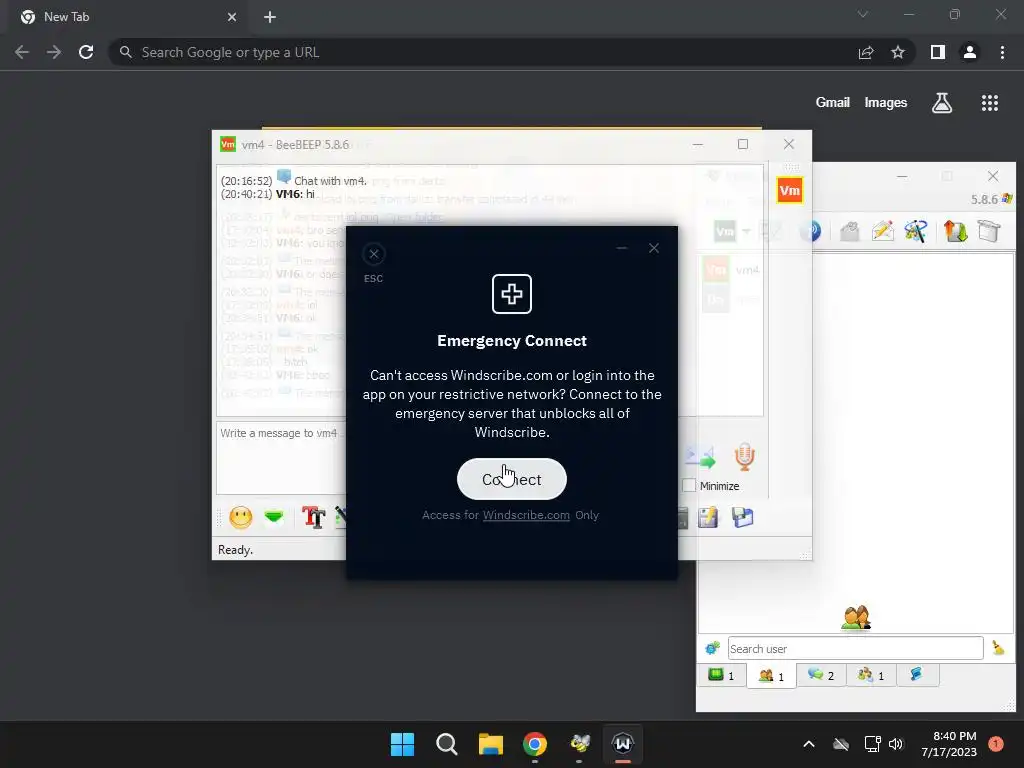Click the broom clear-search icon
The height and width of the screenshot is (768, 1024).
998,648
